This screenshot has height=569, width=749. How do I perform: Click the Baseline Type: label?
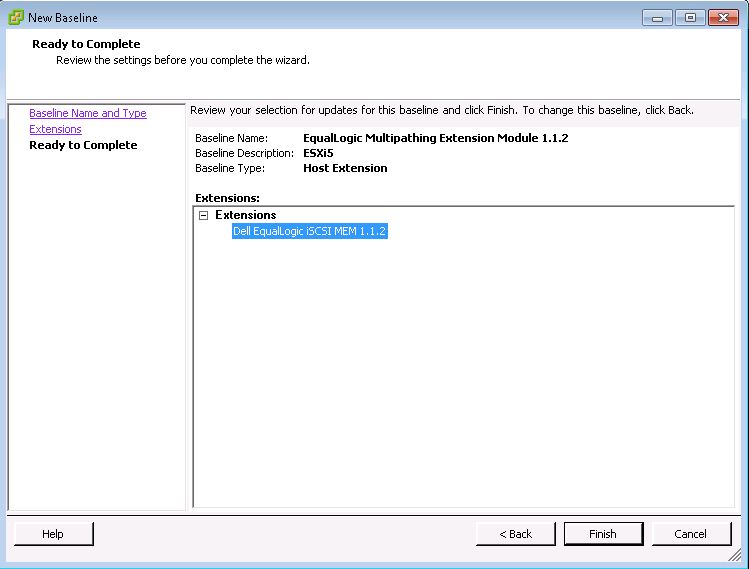tap(230, 168)
